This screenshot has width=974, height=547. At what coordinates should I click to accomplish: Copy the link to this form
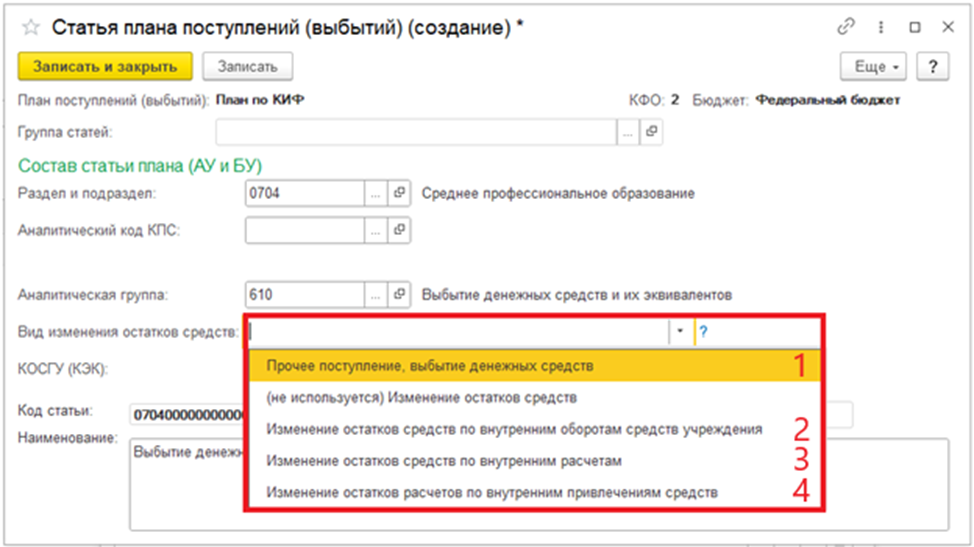tap(845, 27)
